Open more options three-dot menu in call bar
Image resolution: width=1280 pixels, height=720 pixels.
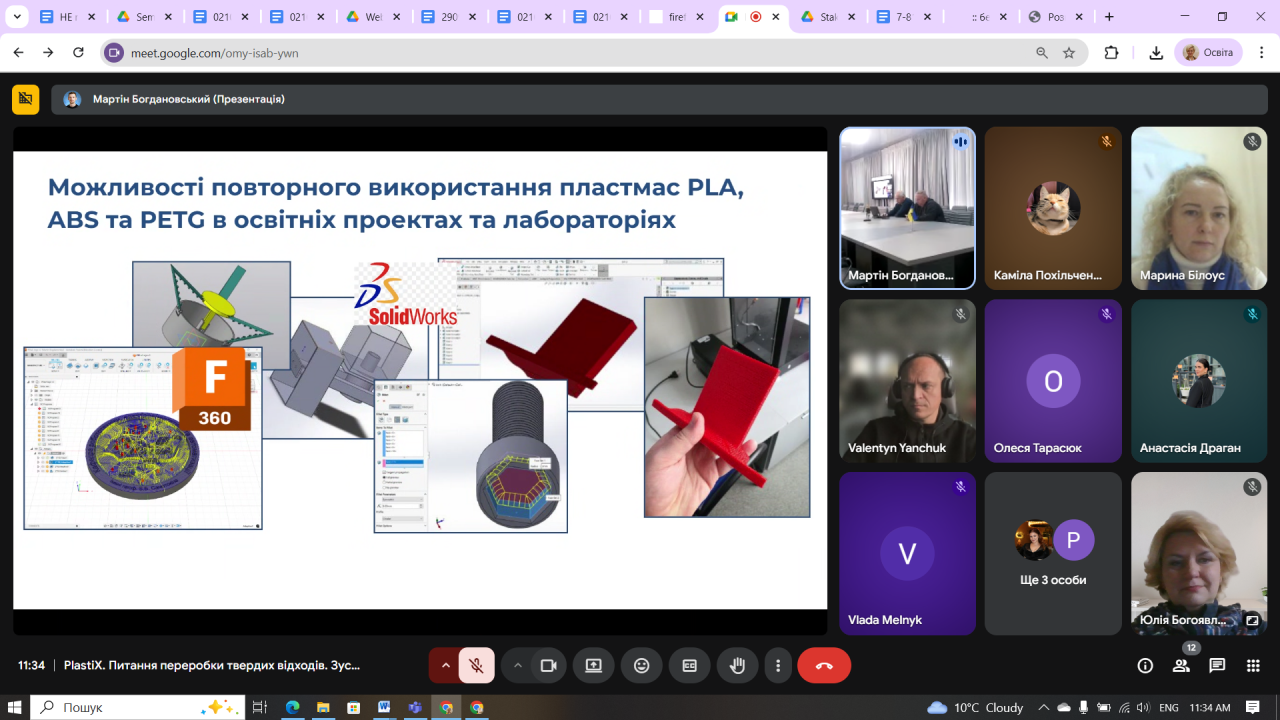pos(778,666)
